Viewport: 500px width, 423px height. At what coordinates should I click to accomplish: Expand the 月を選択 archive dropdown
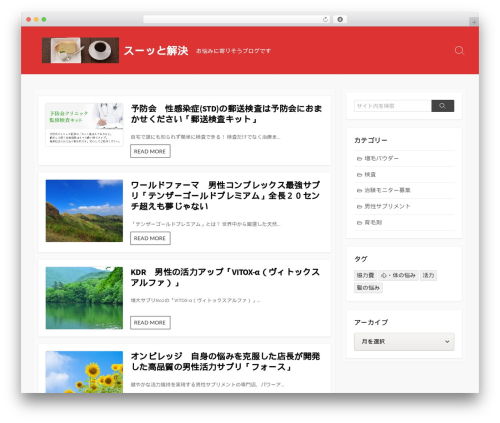pyautogui.click(x=404, y=341)
